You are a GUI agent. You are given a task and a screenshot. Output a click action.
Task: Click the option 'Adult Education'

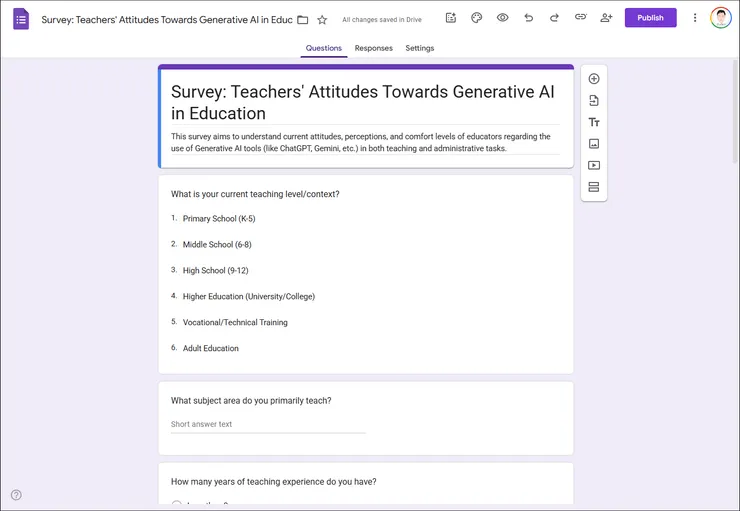click(210, 348)
